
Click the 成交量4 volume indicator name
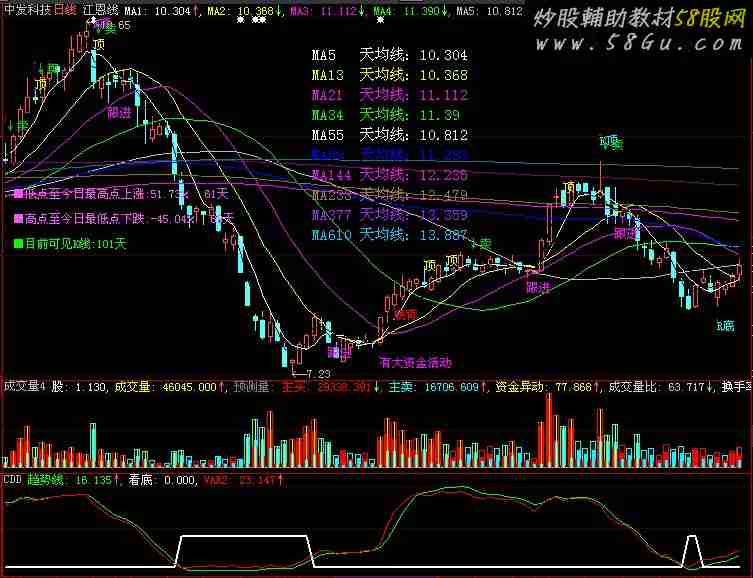(x=24, y=386)
